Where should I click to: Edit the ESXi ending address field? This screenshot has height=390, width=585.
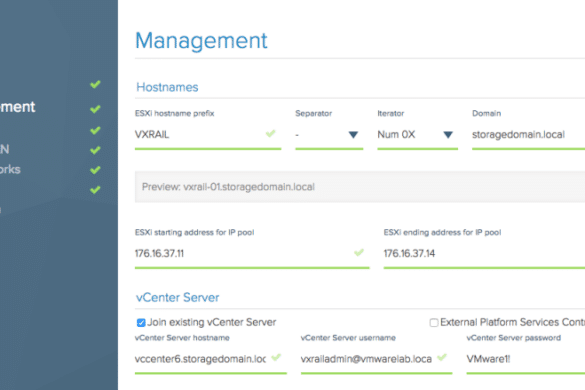point(484,254)
